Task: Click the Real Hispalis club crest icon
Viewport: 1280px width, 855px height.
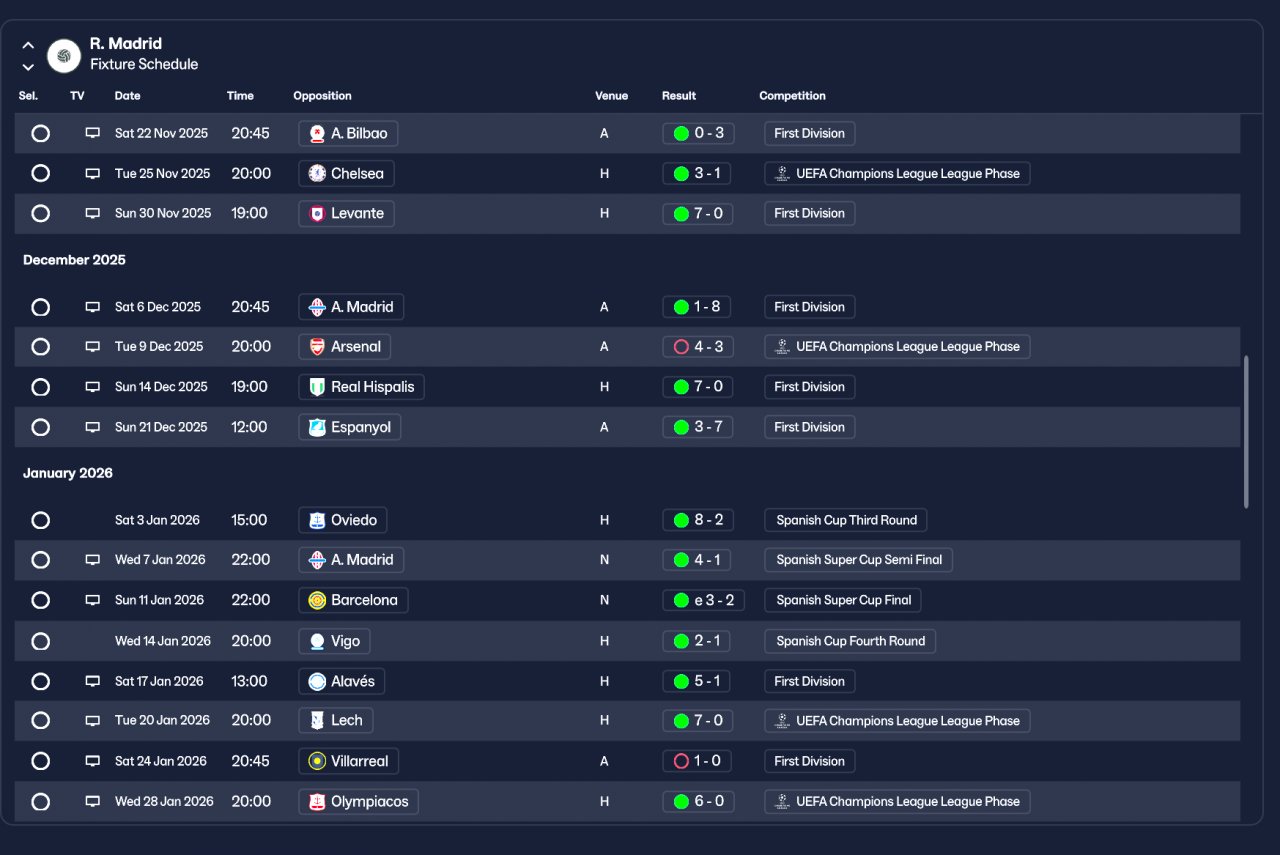Action: pyautogui.click(x=317, y=387)
